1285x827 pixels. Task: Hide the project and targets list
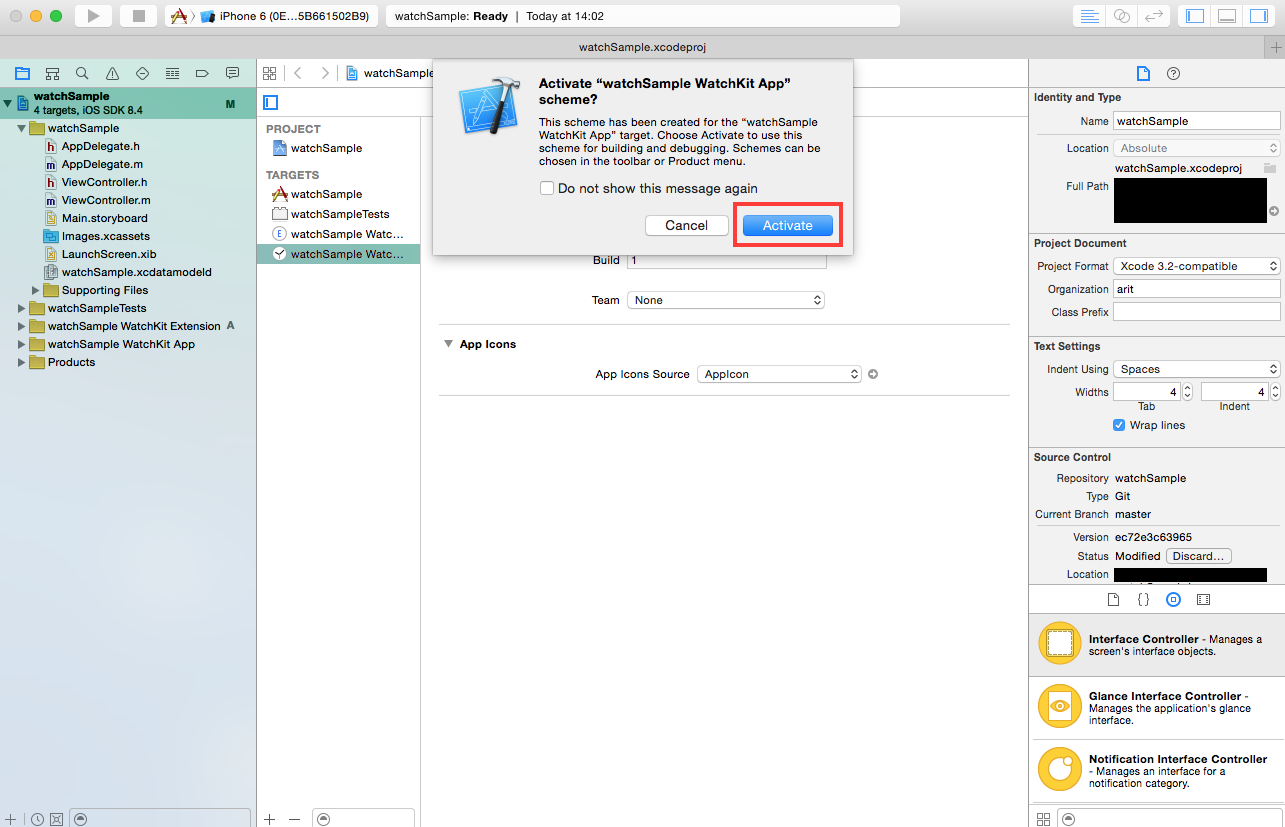click(x=271, y=102)
